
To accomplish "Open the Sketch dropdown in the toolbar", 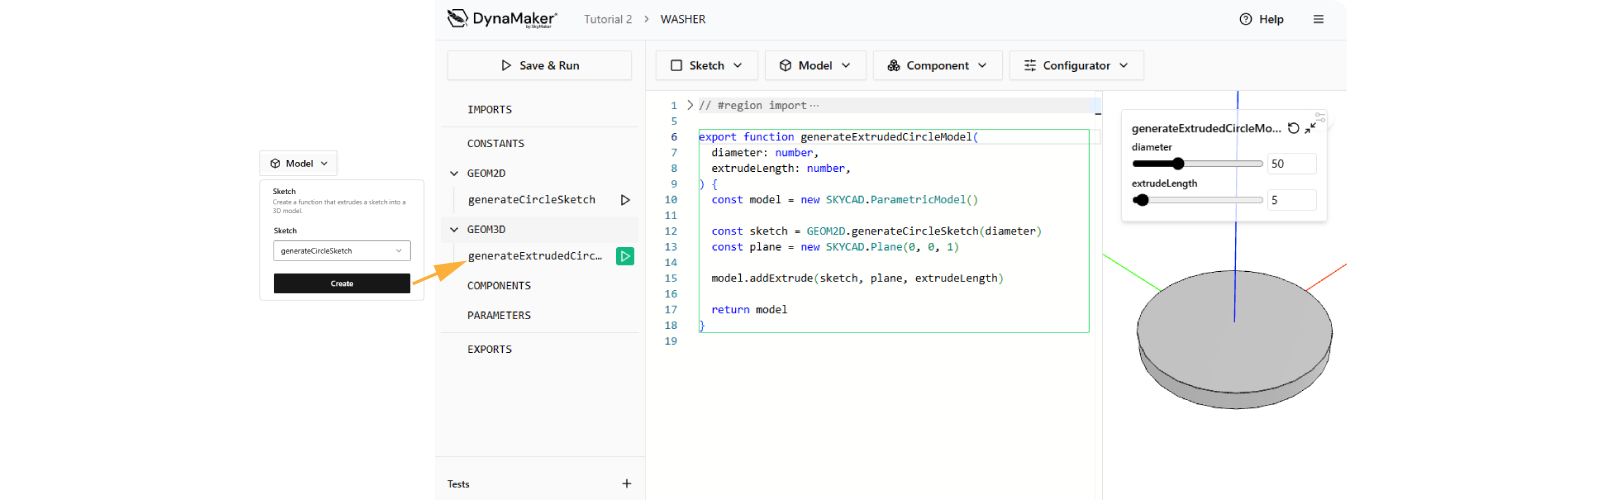I will (x=706, y=65).
